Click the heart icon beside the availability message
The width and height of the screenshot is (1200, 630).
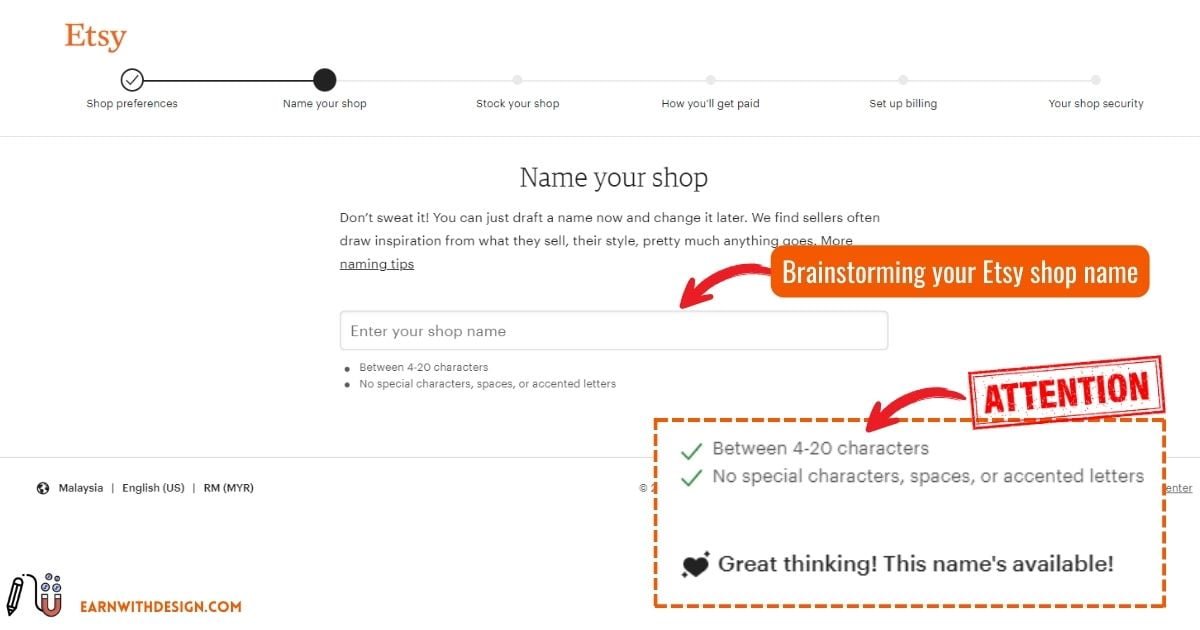coord(697,563)
